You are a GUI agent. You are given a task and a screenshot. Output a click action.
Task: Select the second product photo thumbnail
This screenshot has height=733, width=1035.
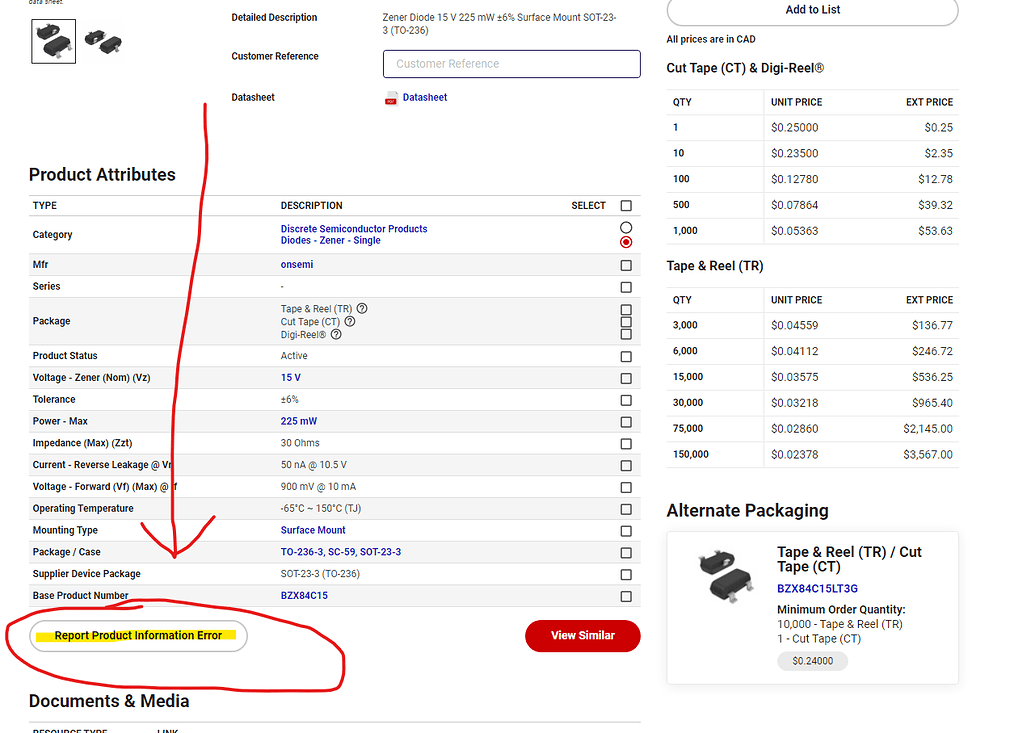click(103, 41)
